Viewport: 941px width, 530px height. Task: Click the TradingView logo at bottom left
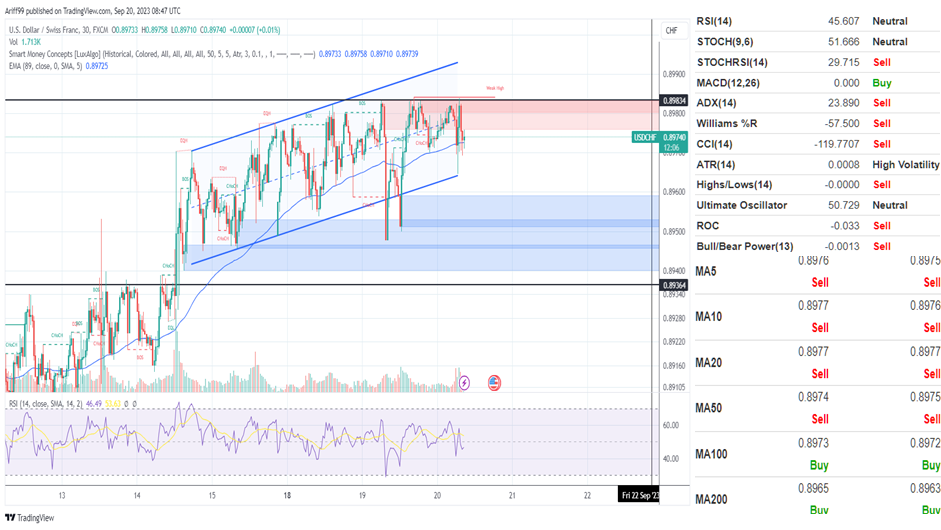point(30,518)
